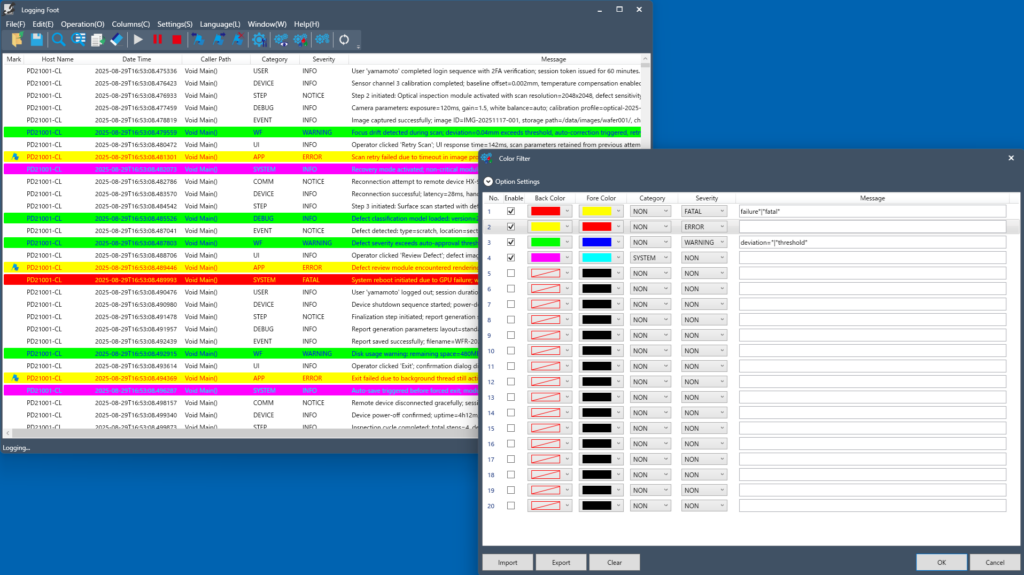Open the FATAL severity dropdown in row 1

click(x=705, y=211)
